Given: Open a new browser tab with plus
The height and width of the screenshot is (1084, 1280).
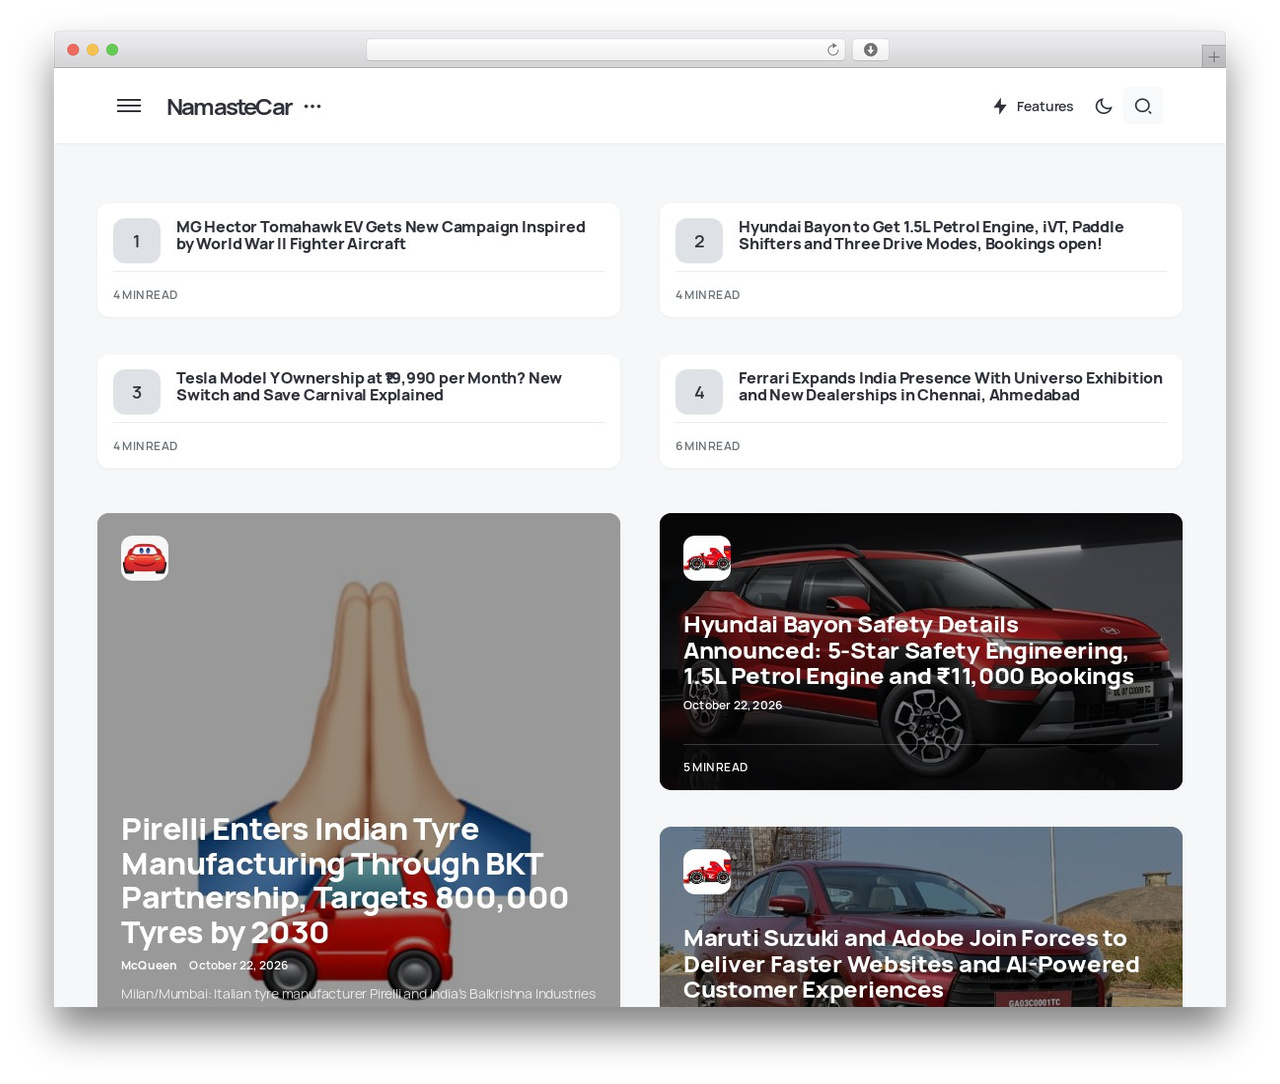Looking at the screenshot, I should [x=1213, y=57].
